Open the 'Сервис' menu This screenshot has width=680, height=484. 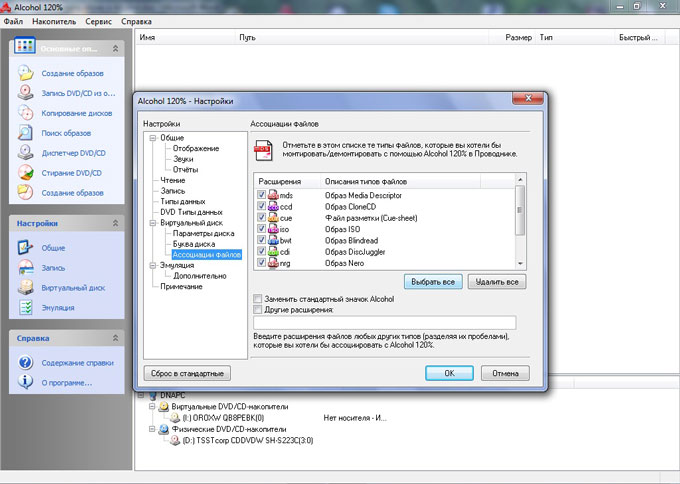pos(98,21)
